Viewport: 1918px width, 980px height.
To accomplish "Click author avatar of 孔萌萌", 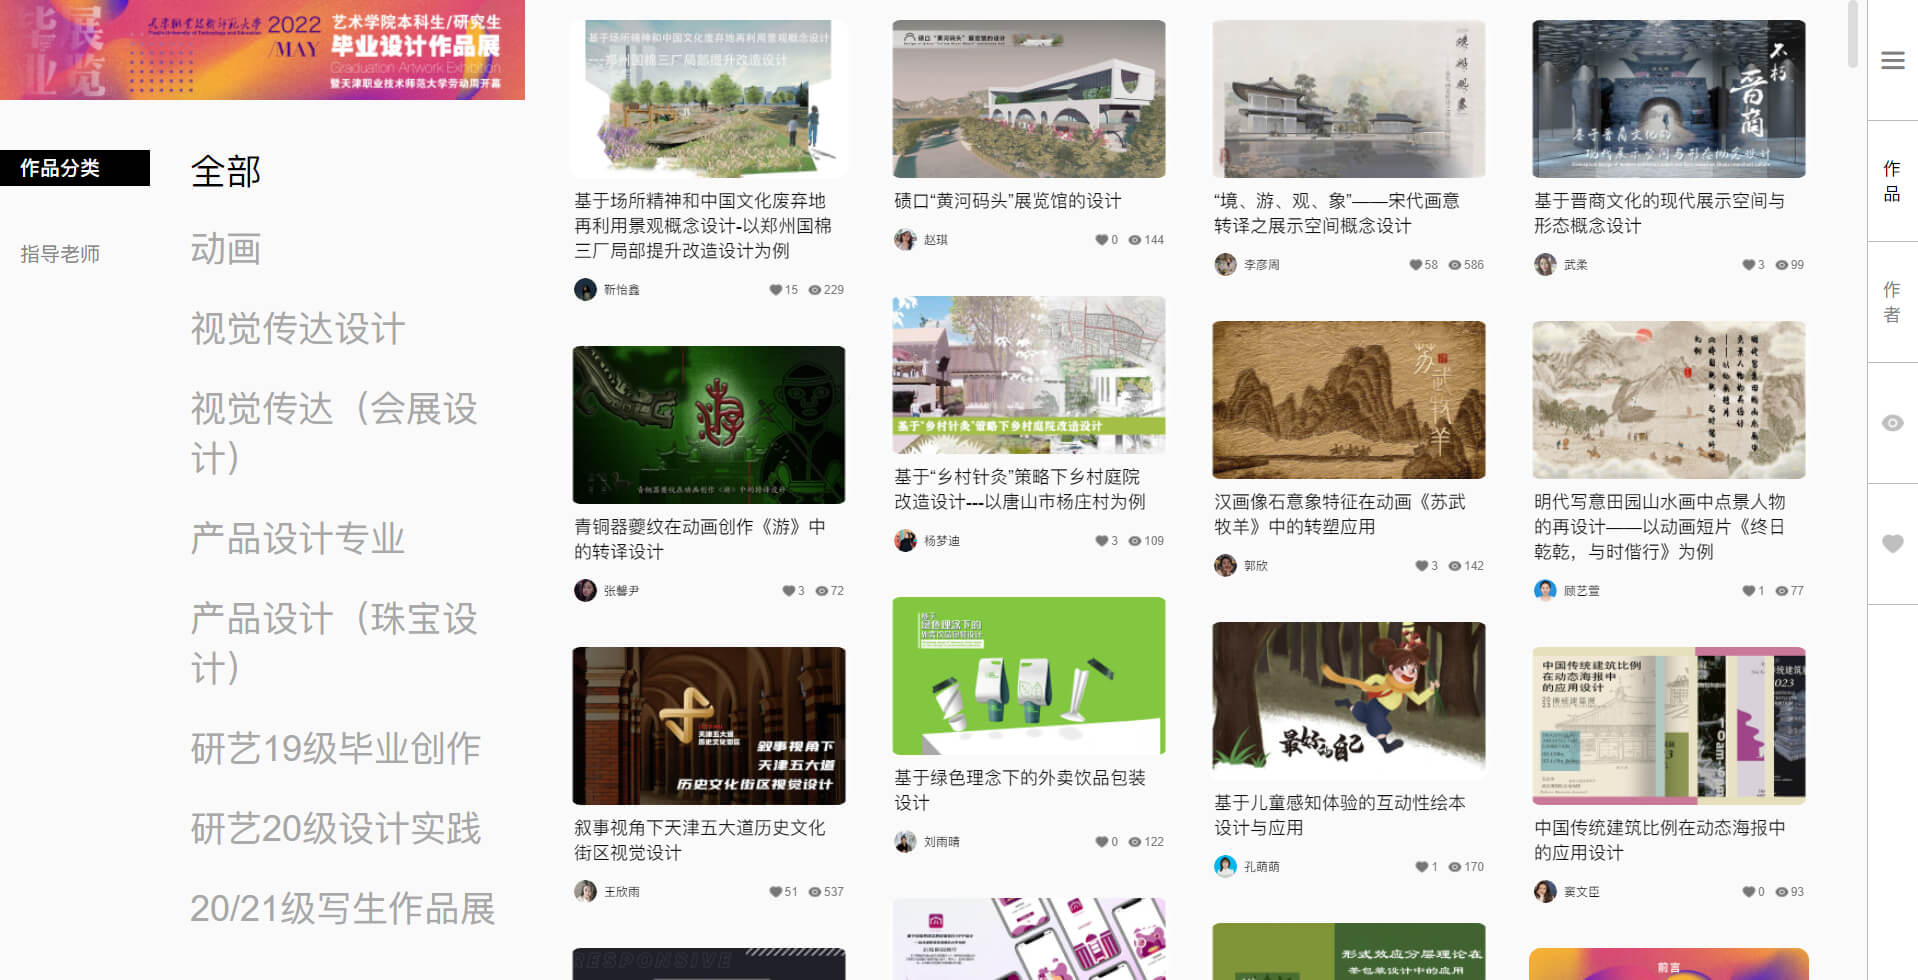I will click(x=1225, y=867).
